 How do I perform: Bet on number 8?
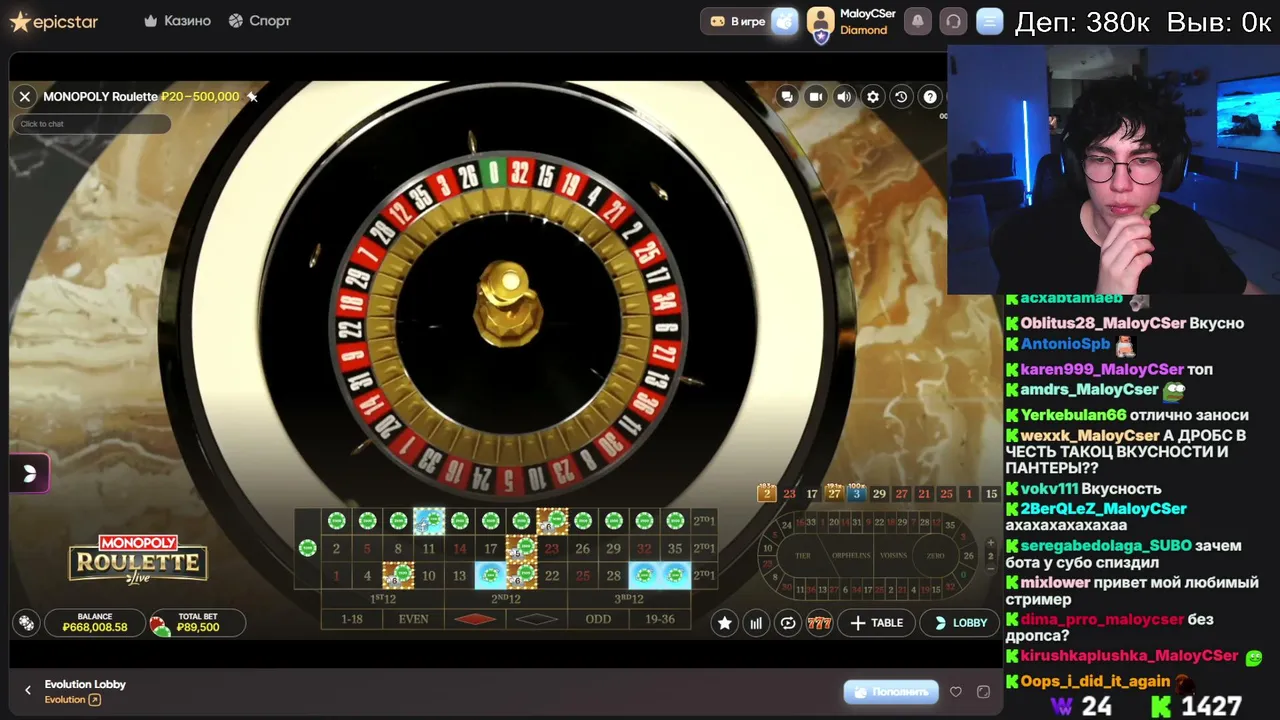click(398, 548)
